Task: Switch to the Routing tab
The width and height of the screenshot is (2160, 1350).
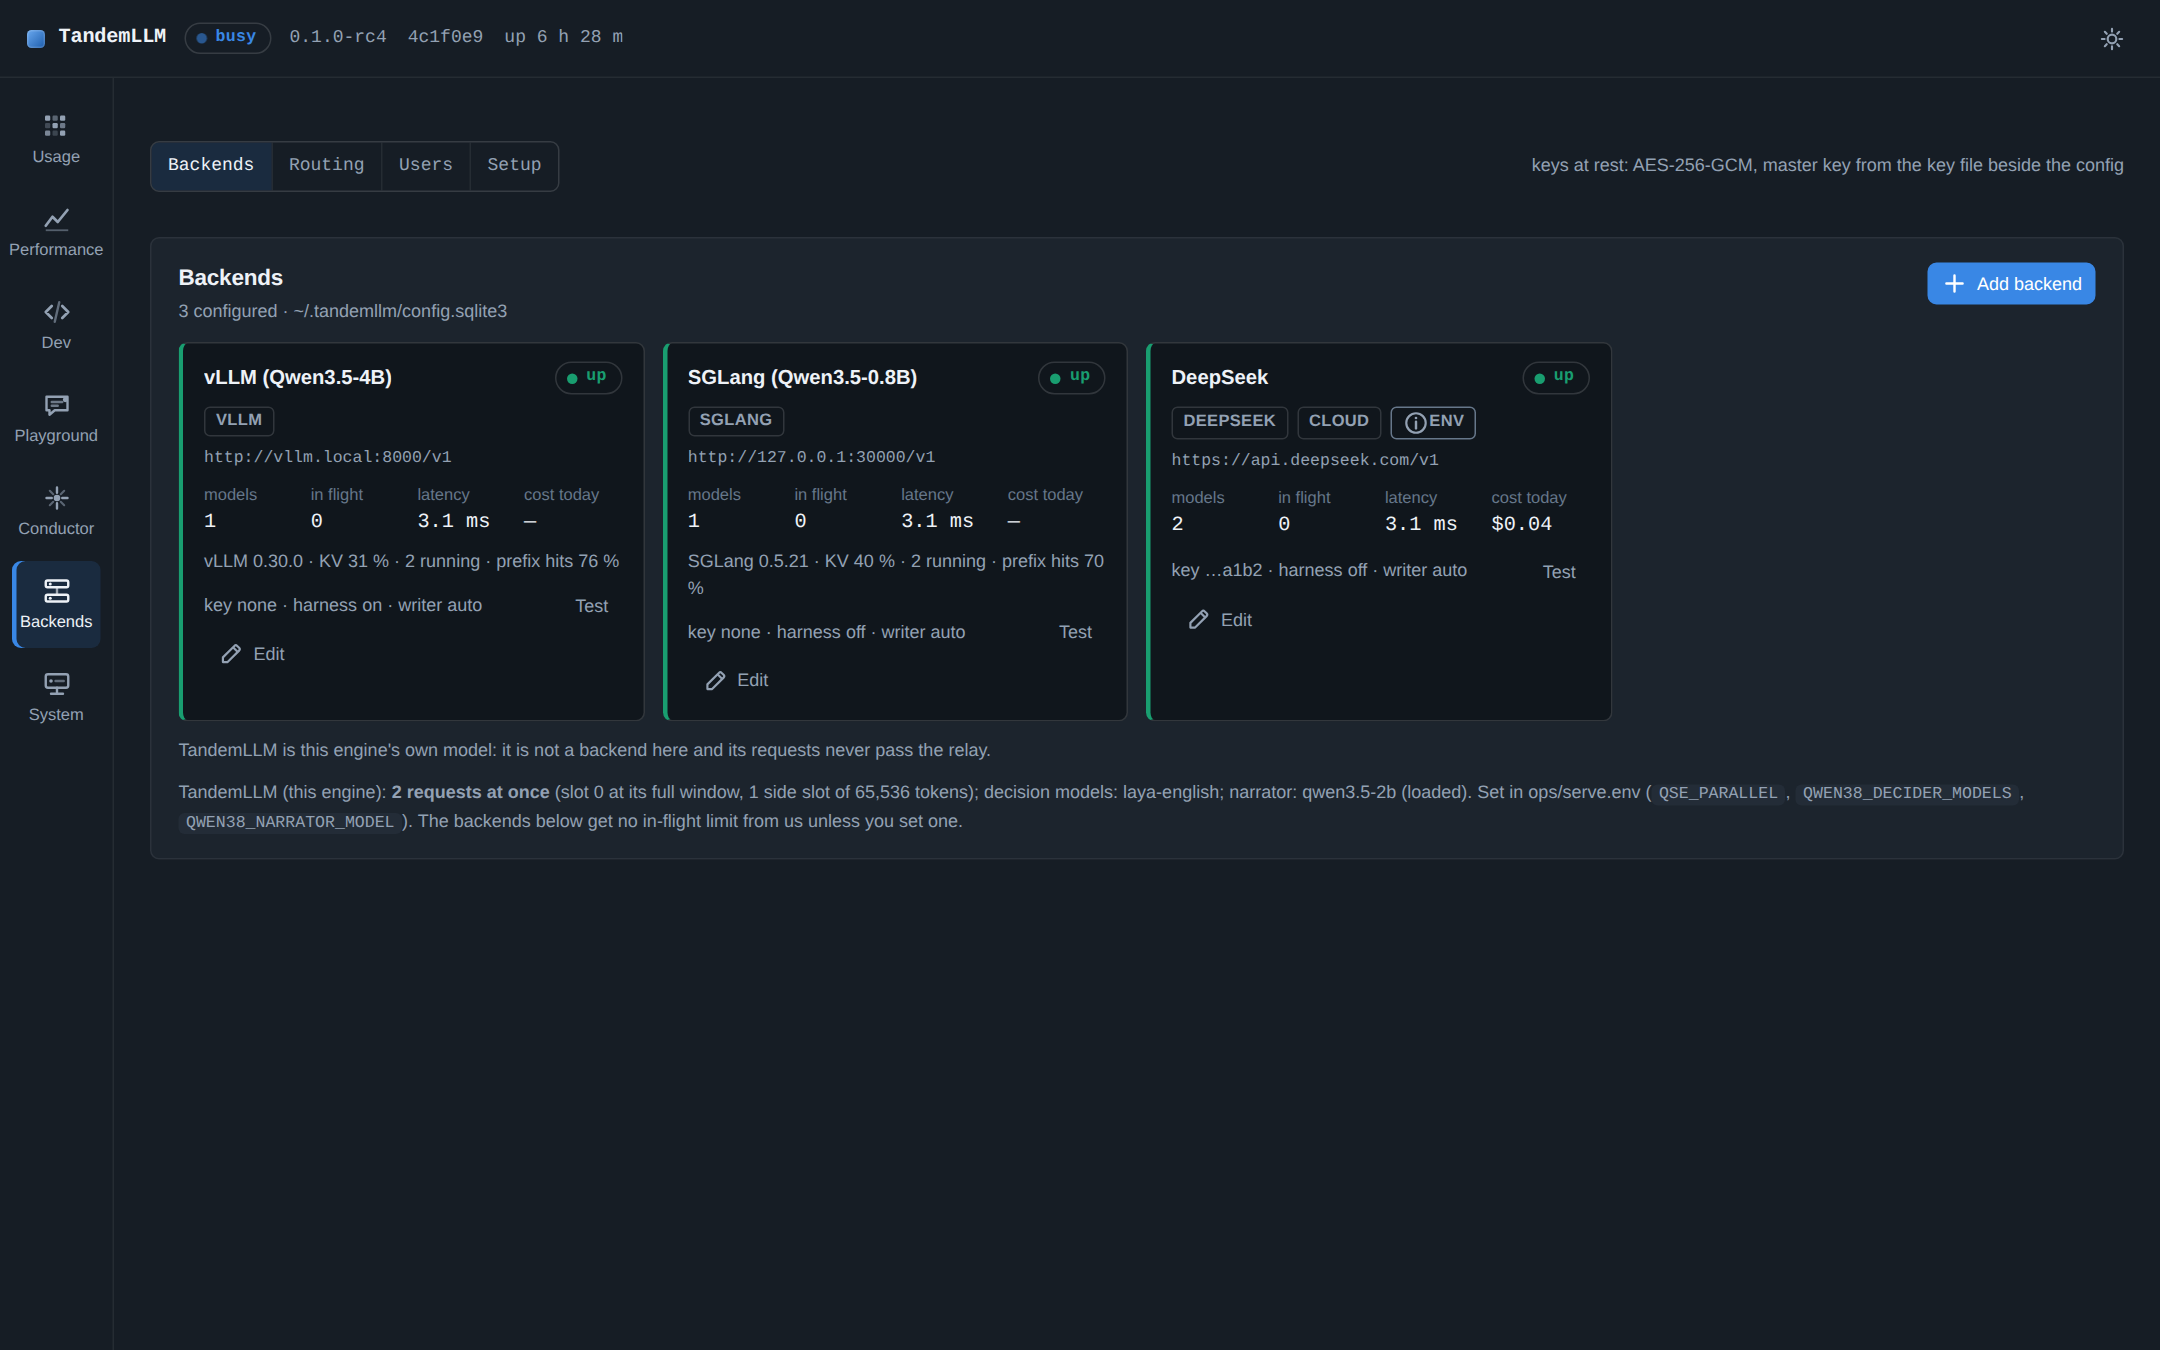Action: [x=327, y=166]
